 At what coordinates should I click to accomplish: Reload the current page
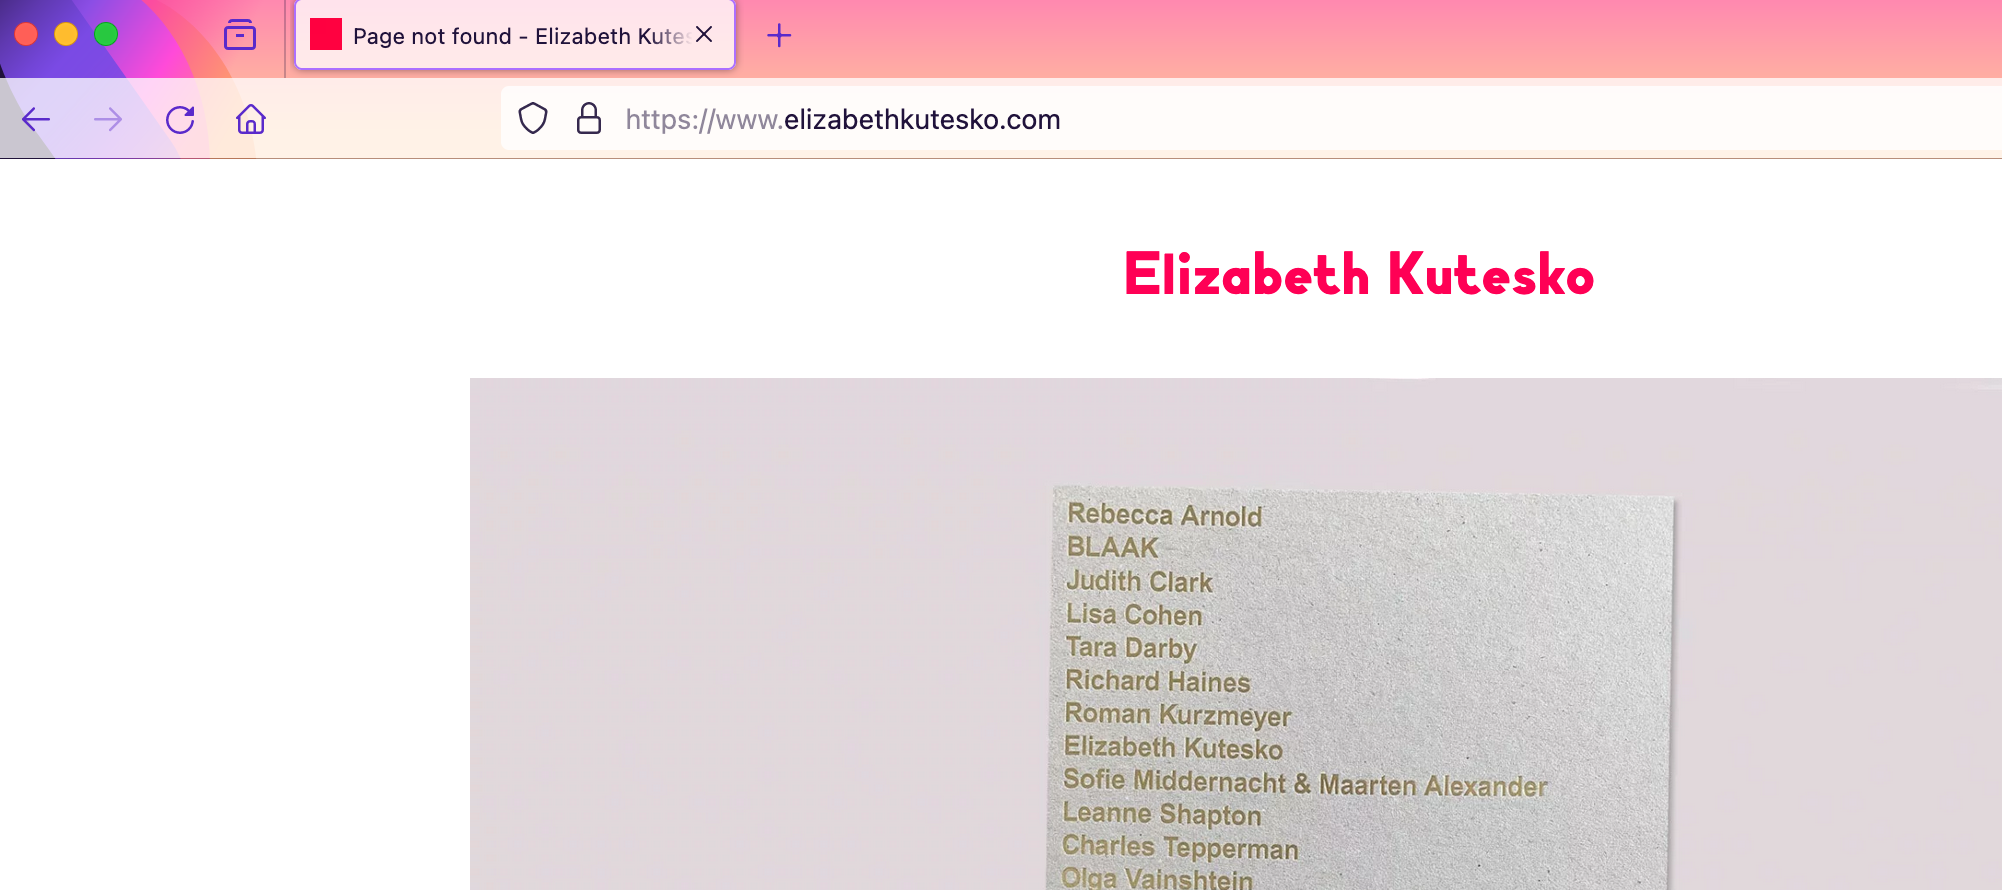click(x=180, y=120)
